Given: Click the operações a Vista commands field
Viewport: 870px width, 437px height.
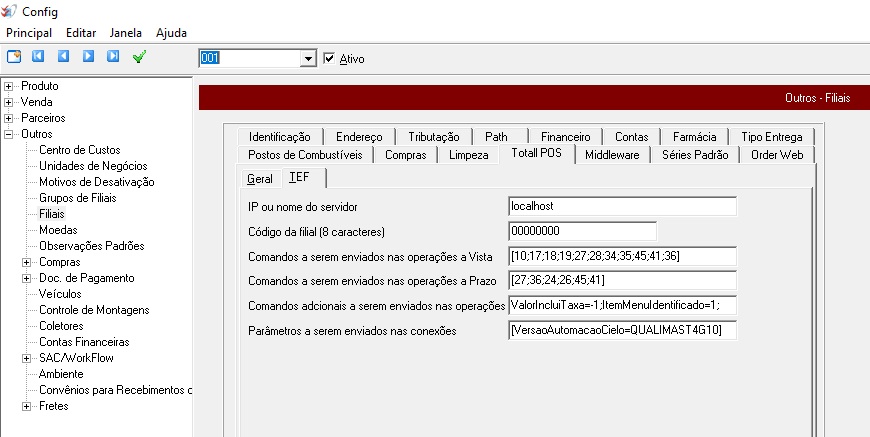Looking at the screenshot, I should click(622, 256).
